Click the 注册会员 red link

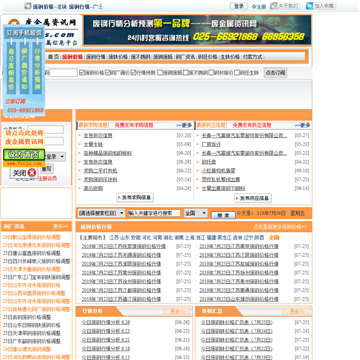47,179
